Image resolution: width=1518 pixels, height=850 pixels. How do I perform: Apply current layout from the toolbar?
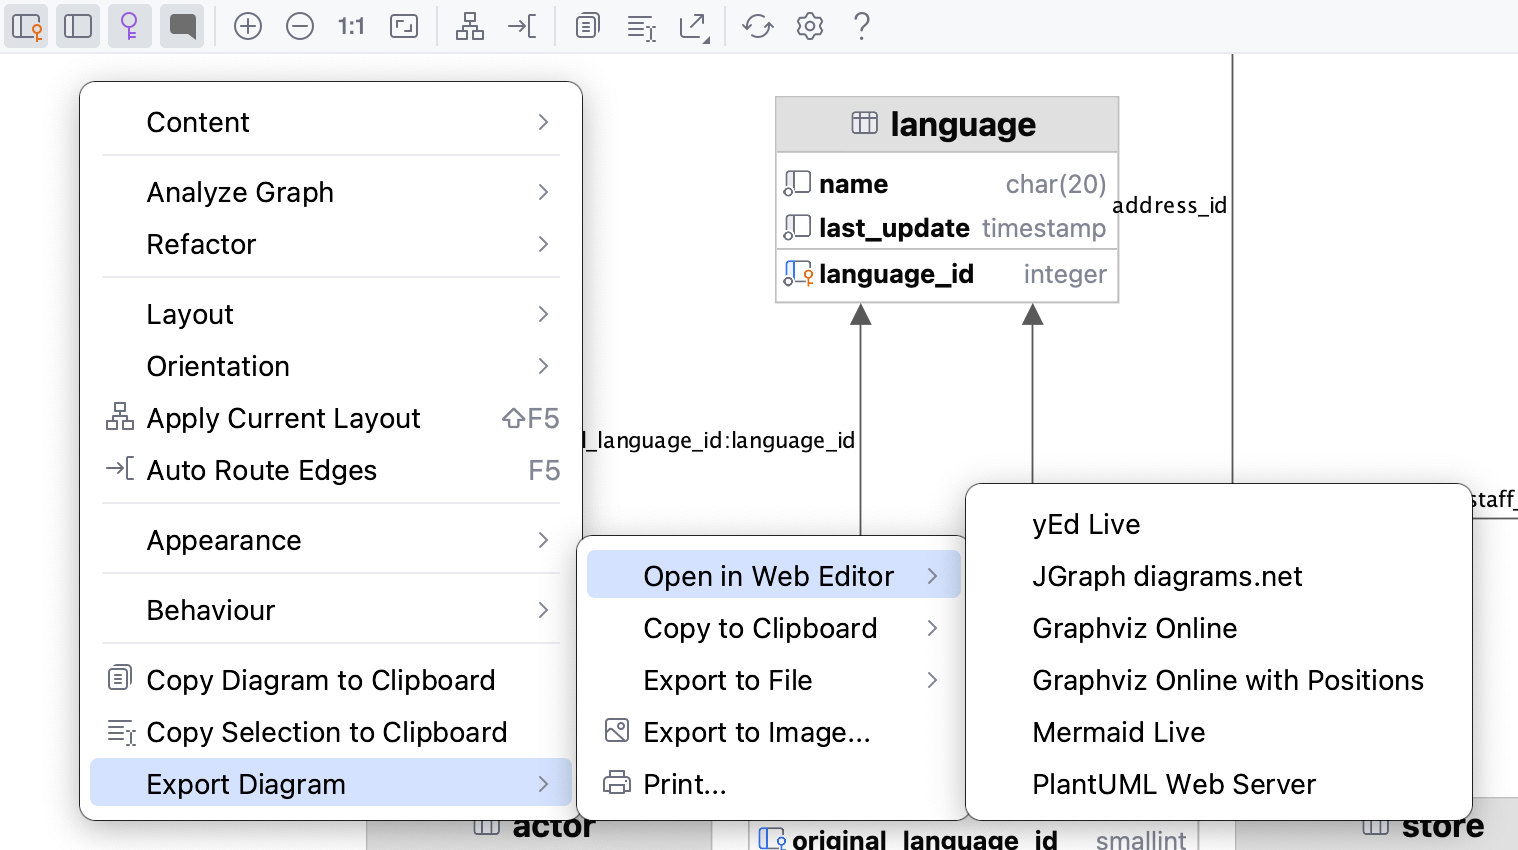(x=469, y=26)
